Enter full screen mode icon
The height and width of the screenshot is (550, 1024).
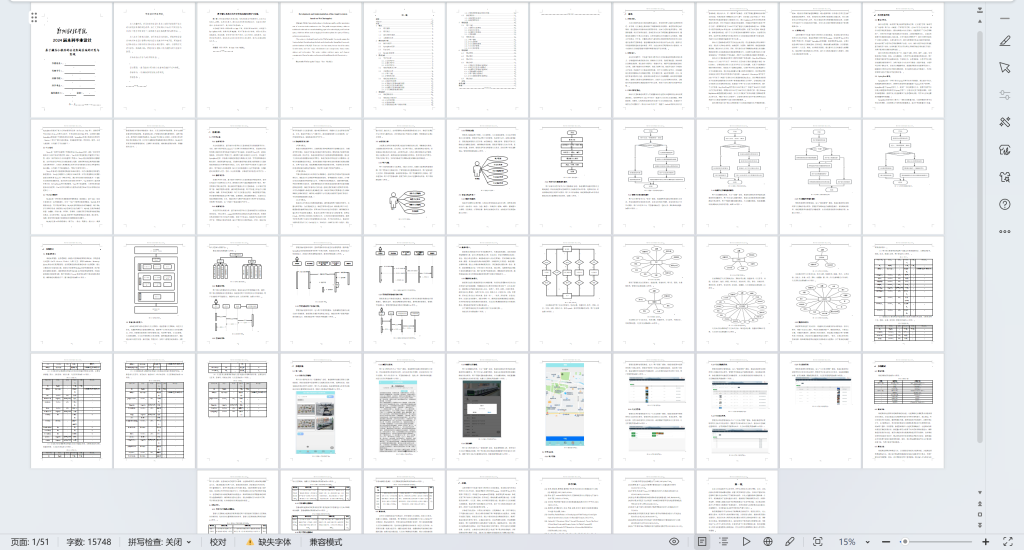pos(1008,542)
